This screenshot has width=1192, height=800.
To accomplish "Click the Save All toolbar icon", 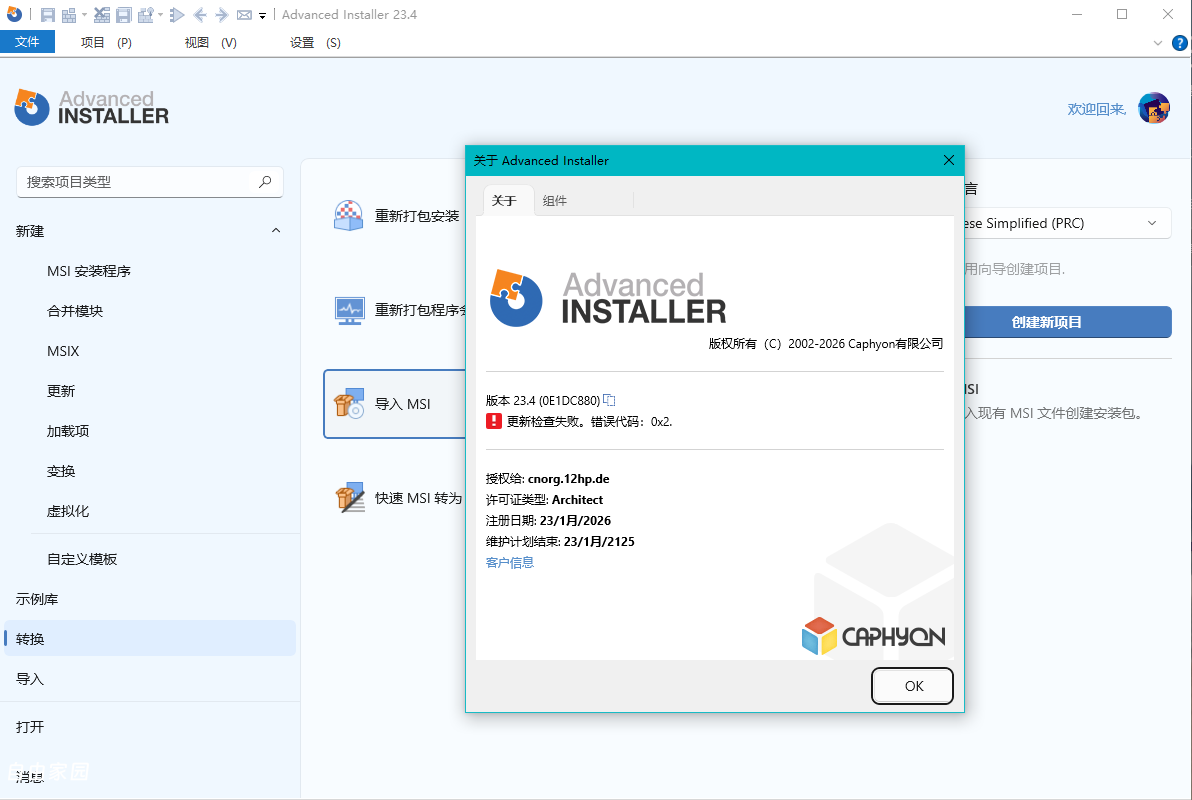I will point(125,14).
